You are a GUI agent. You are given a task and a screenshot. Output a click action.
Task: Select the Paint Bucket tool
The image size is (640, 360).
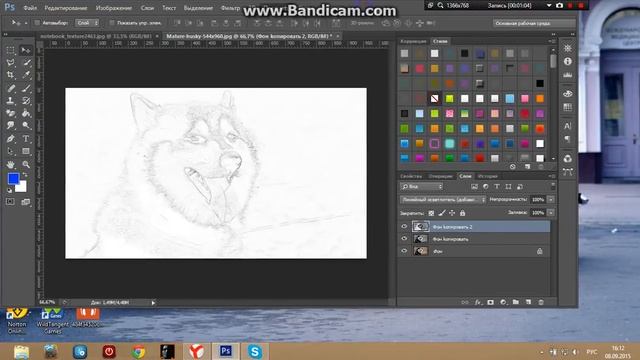(x=26, y=113)
